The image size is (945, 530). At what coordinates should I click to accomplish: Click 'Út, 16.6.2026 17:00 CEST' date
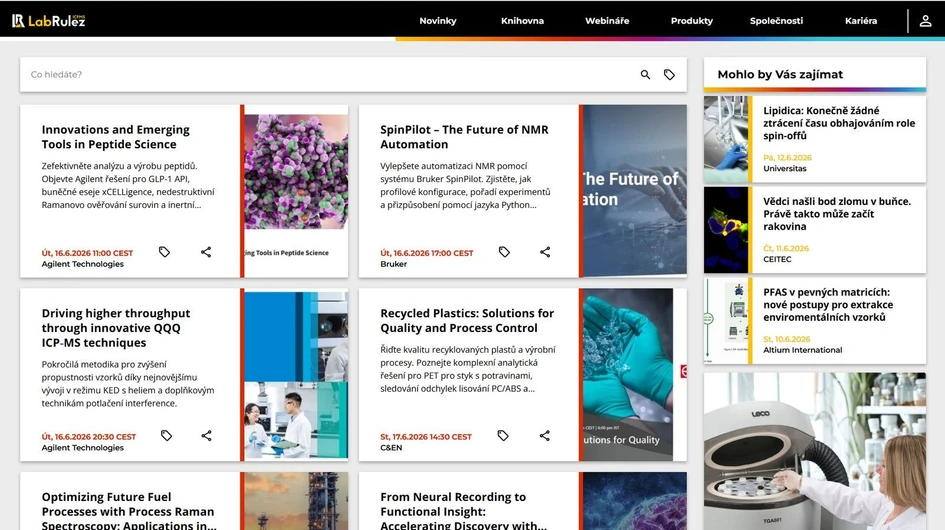[427, 253]
